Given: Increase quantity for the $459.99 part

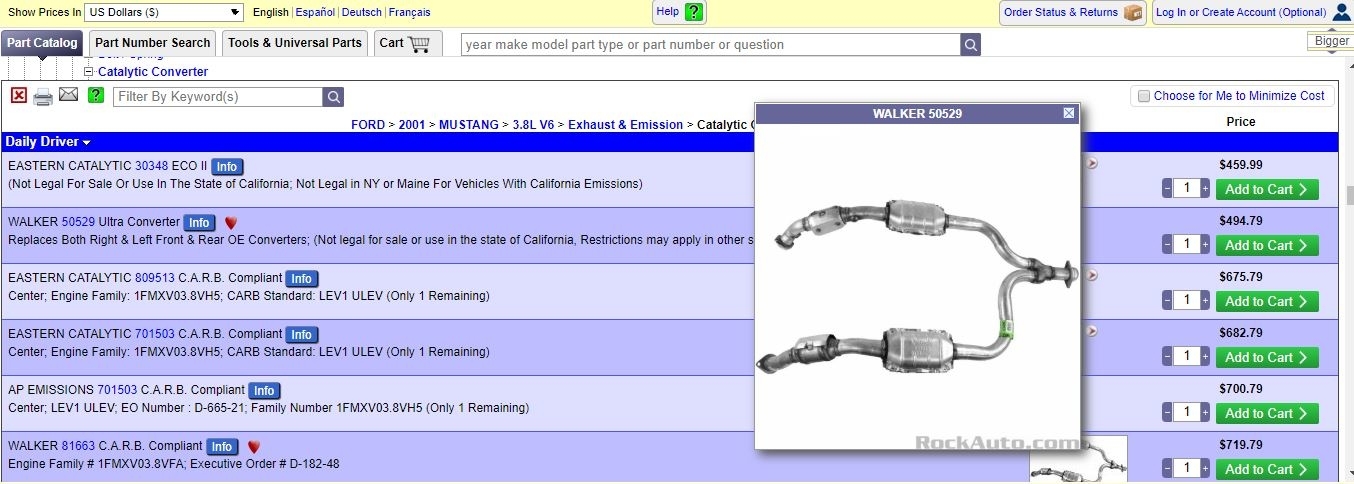Looking at the screenshot, I should pos(1205,188).
